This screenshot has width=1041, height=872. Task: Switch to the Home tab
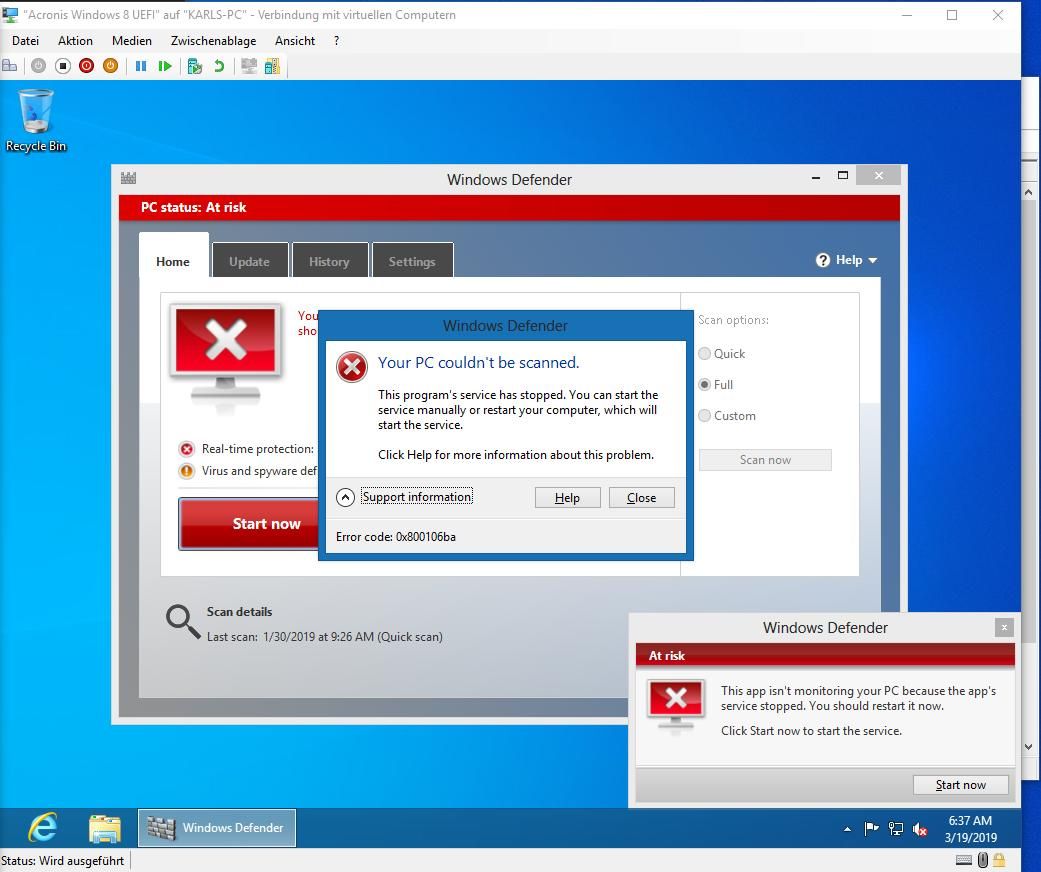173,262
